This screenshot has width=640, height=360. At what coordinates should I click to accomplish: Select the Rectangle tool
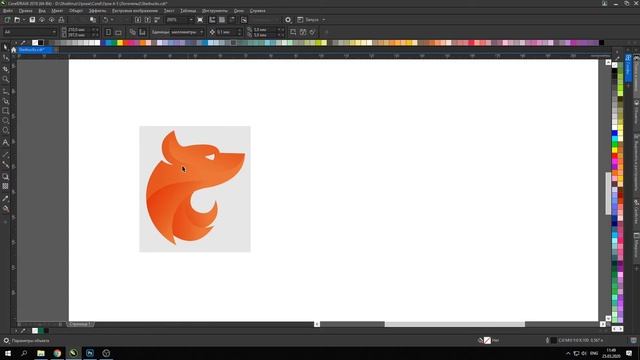point(5,111)
